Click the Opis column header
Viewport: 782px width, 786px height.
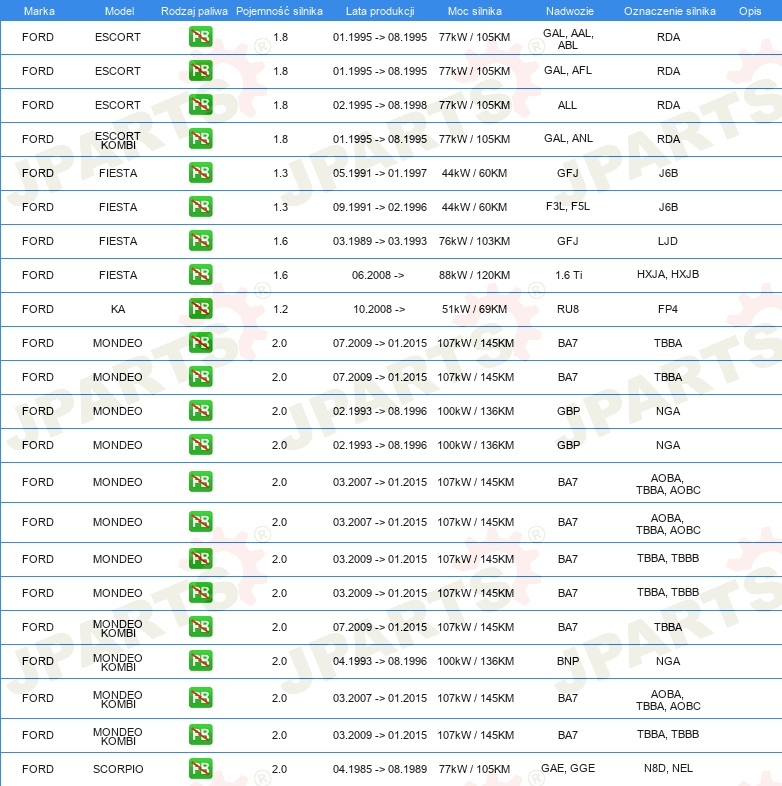point(750,11)
